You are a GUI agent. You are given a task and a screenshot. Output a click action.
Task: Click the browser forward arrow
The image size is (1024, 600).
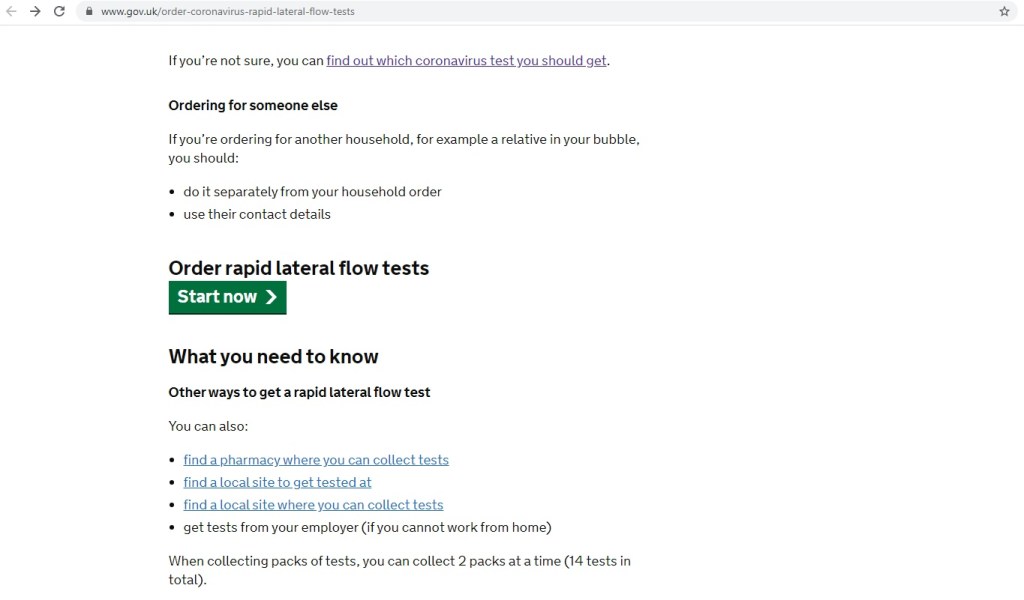(x=36, y=12)
